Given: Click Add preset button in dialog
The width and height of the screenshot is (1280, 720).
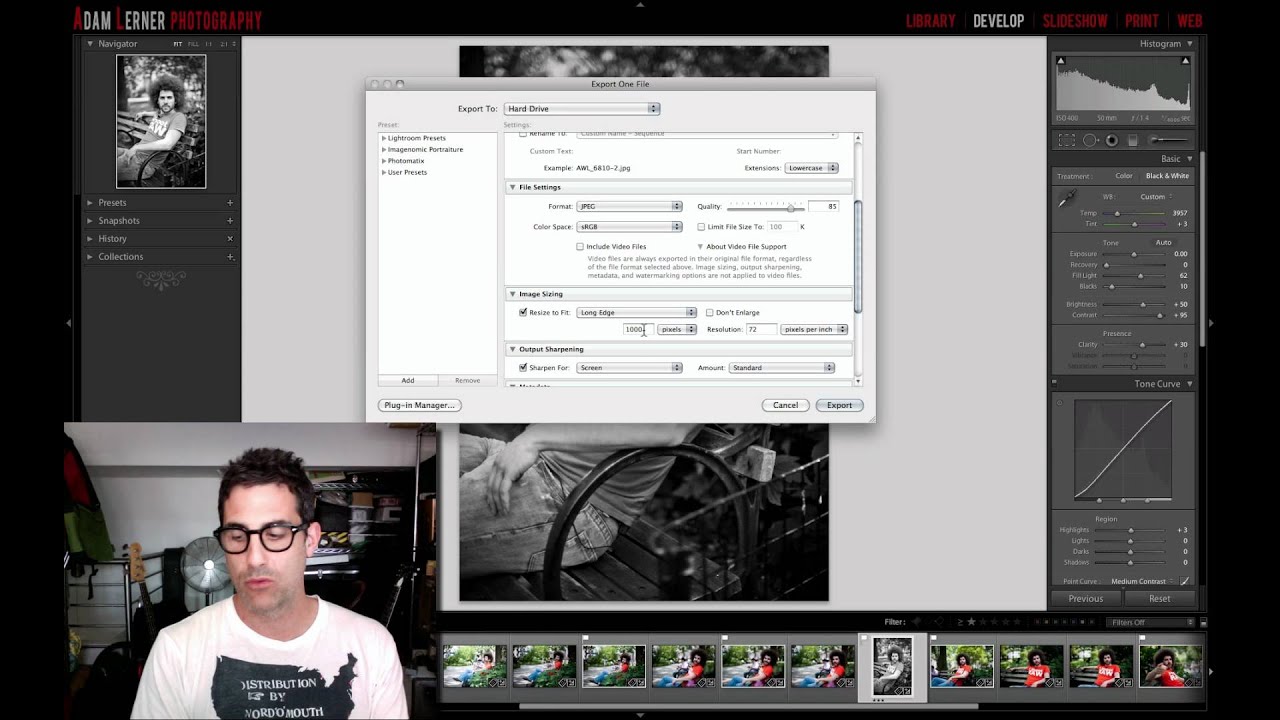Looking at the screenshot, I should (407, 380).
